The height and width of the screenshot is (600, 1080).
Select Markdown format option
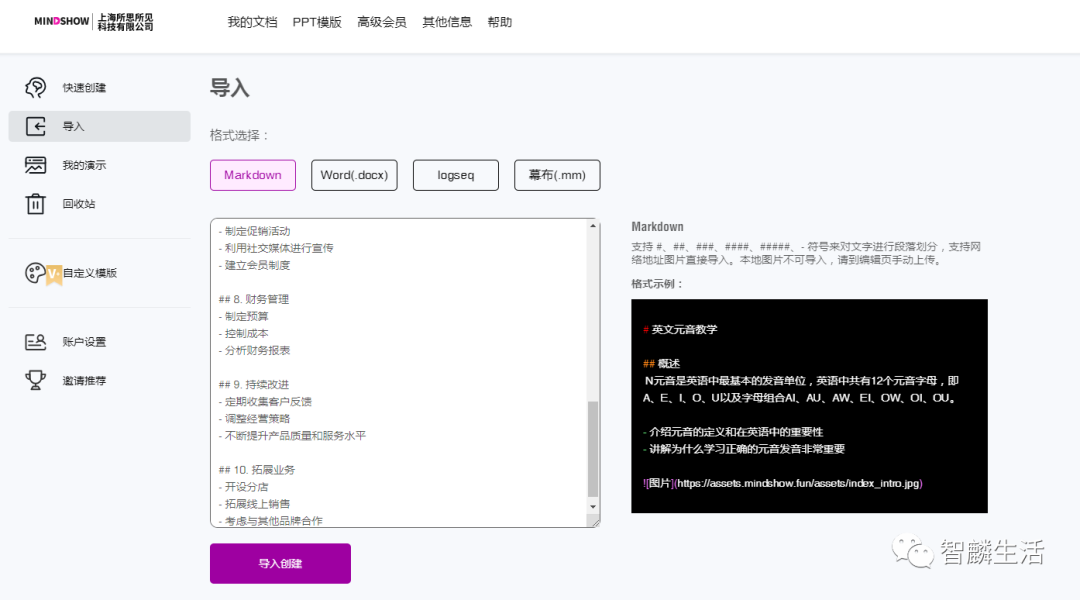pos(253,175)
